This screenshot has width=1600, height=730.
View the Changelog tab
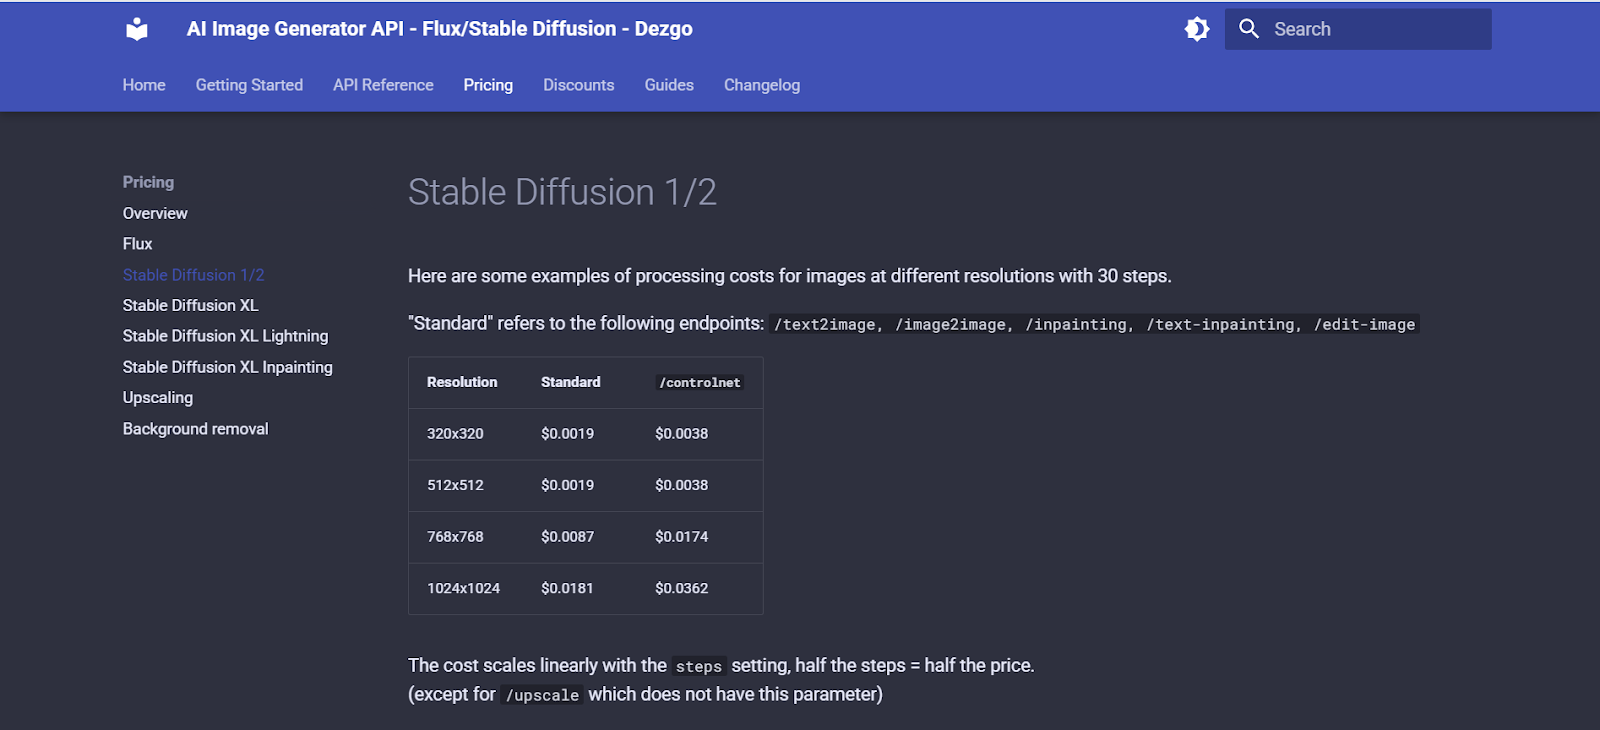762,85
